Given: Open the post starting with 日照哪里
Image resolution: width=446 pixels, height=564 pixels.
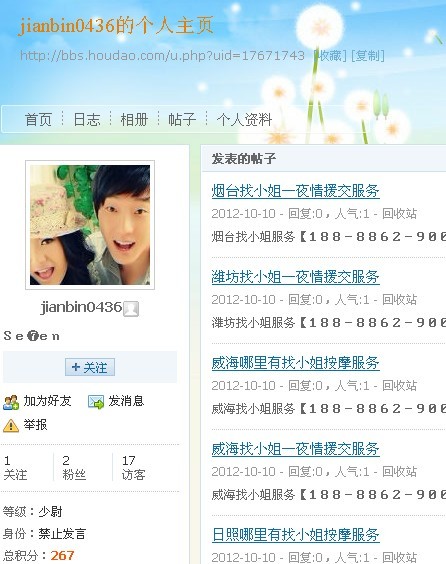Looking at the screenshot, I should [x=296, y=535].
